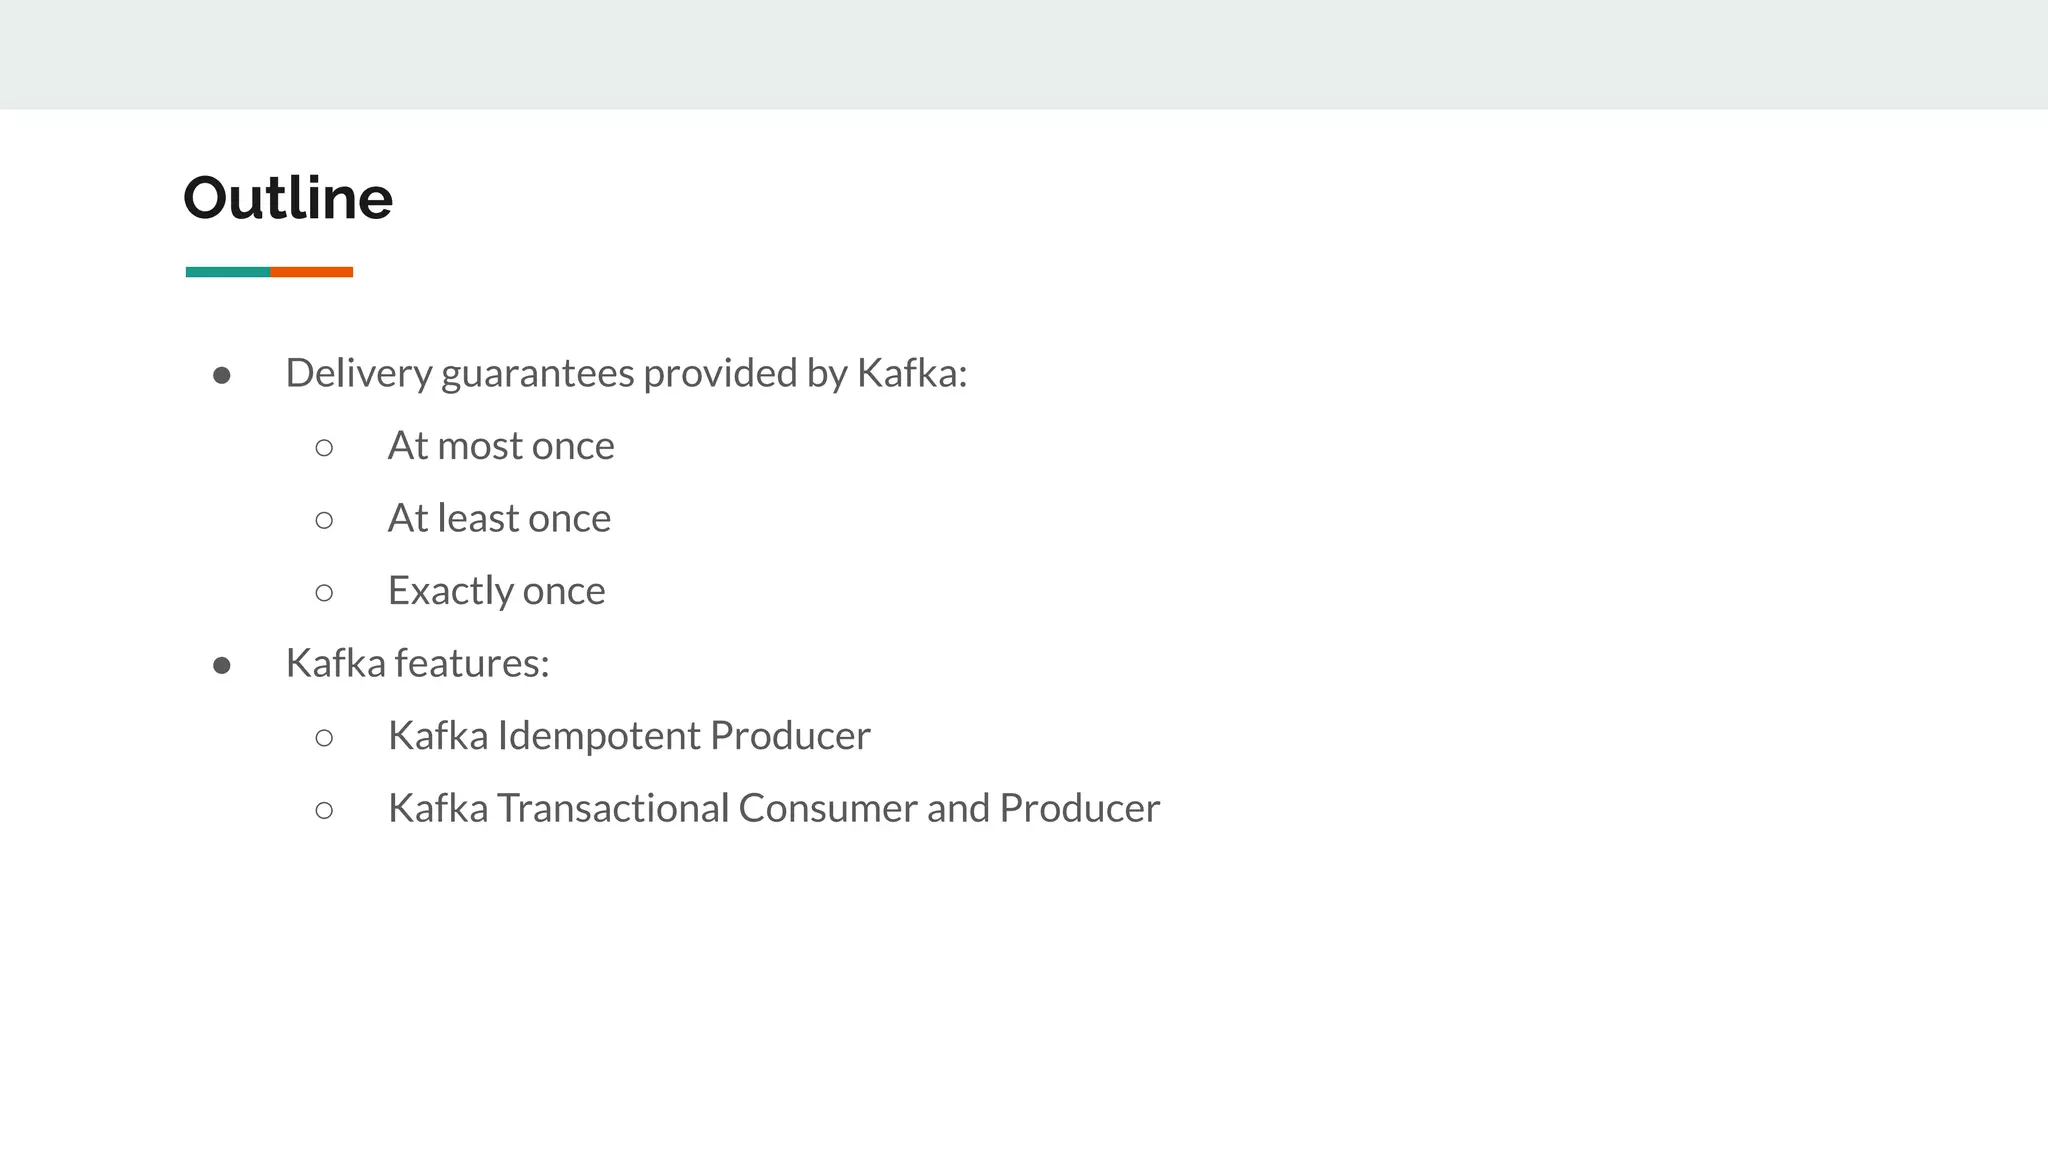The width and height of the screenshot is (2048, 1152).
Task: Select the 'At most once' text
Action: [x=501, y=446]
